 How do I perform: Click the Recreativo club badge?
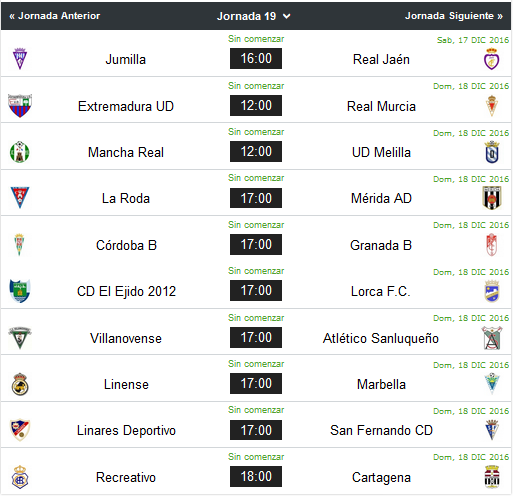pos(20,477)
